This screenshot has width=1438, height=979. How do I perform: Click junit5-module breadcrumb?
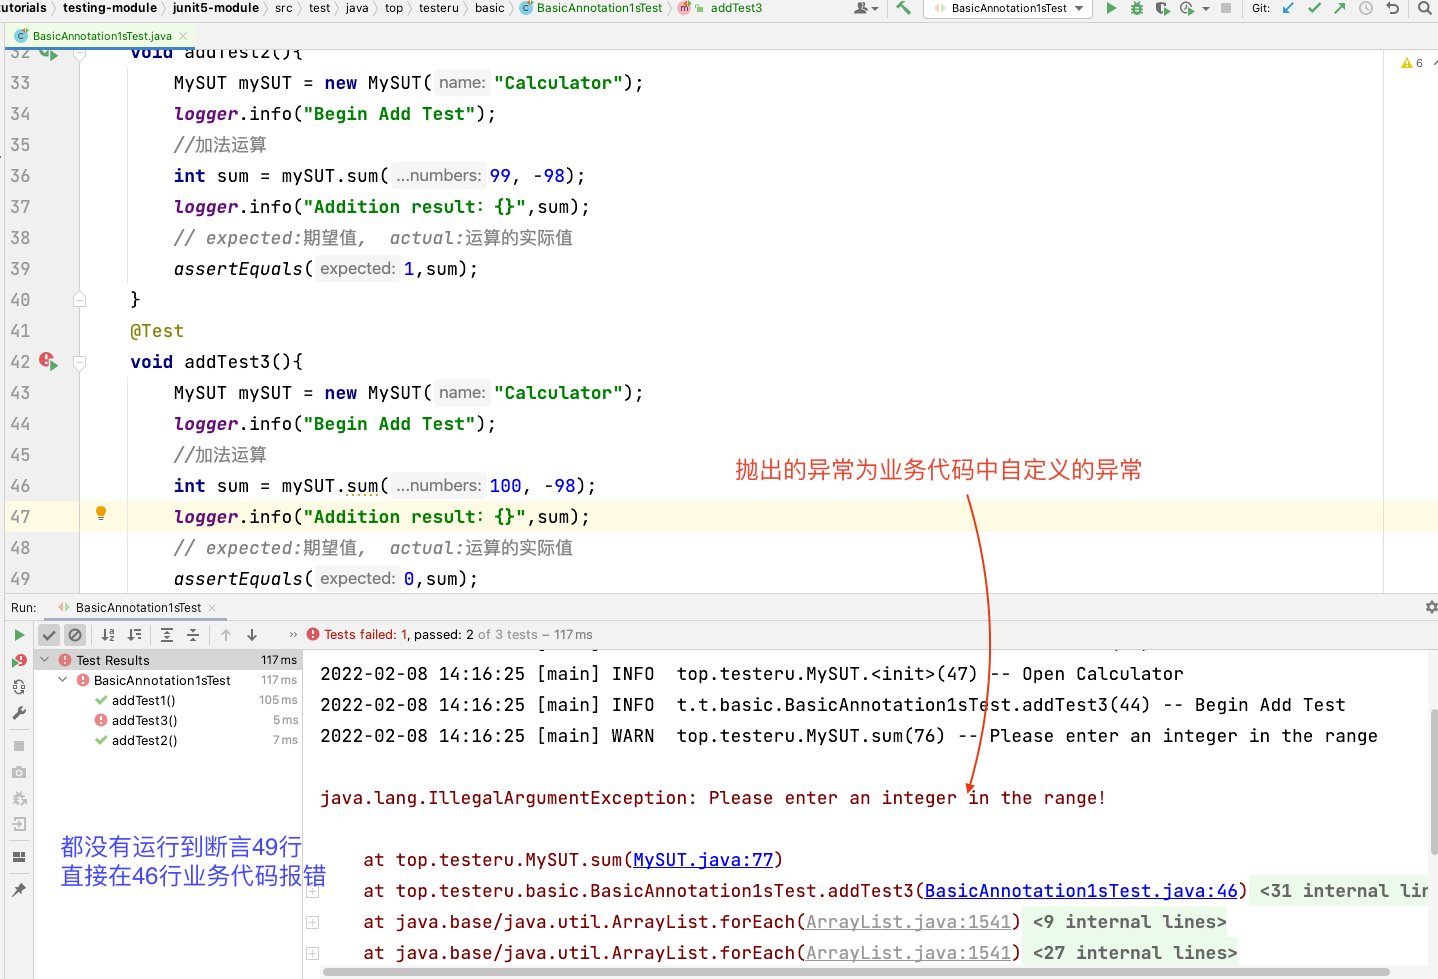pos(216,8)
